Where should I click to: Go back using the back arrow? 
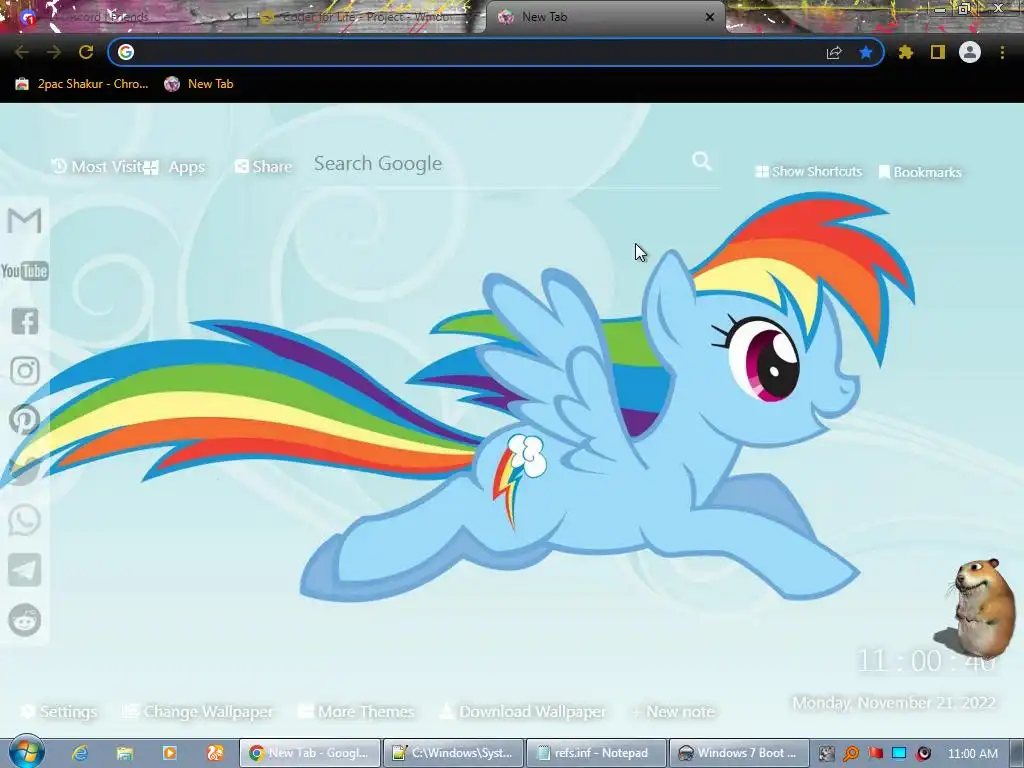(21, 52)
